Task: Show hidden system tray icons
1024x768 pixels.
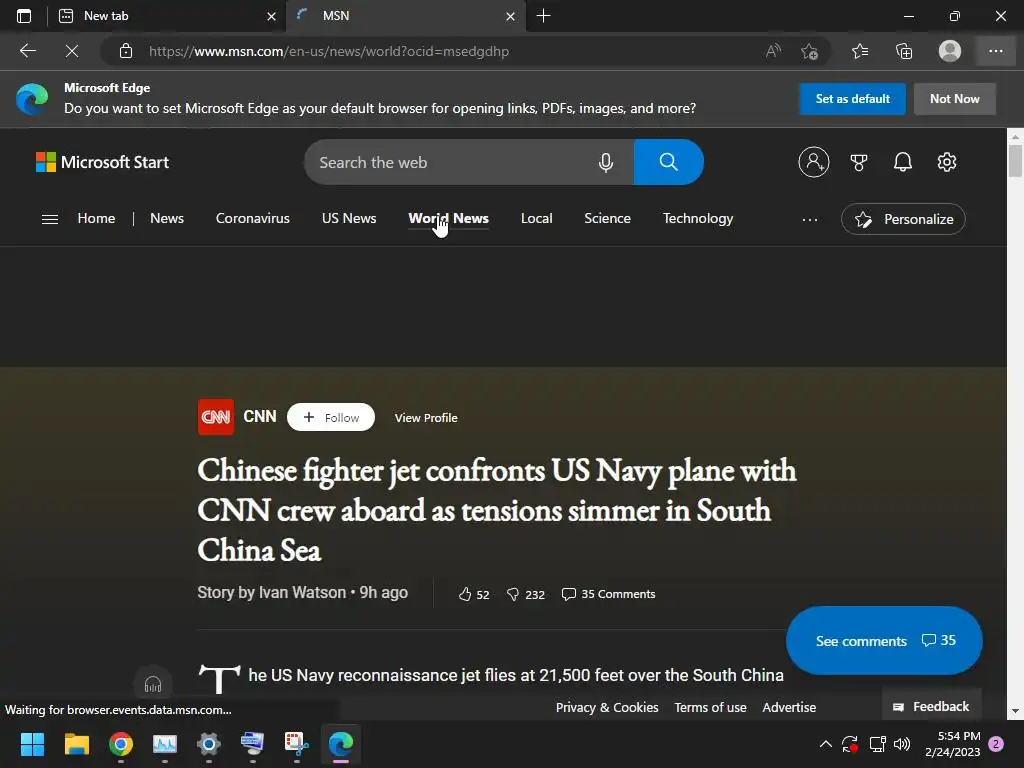Action: point(825,744)
